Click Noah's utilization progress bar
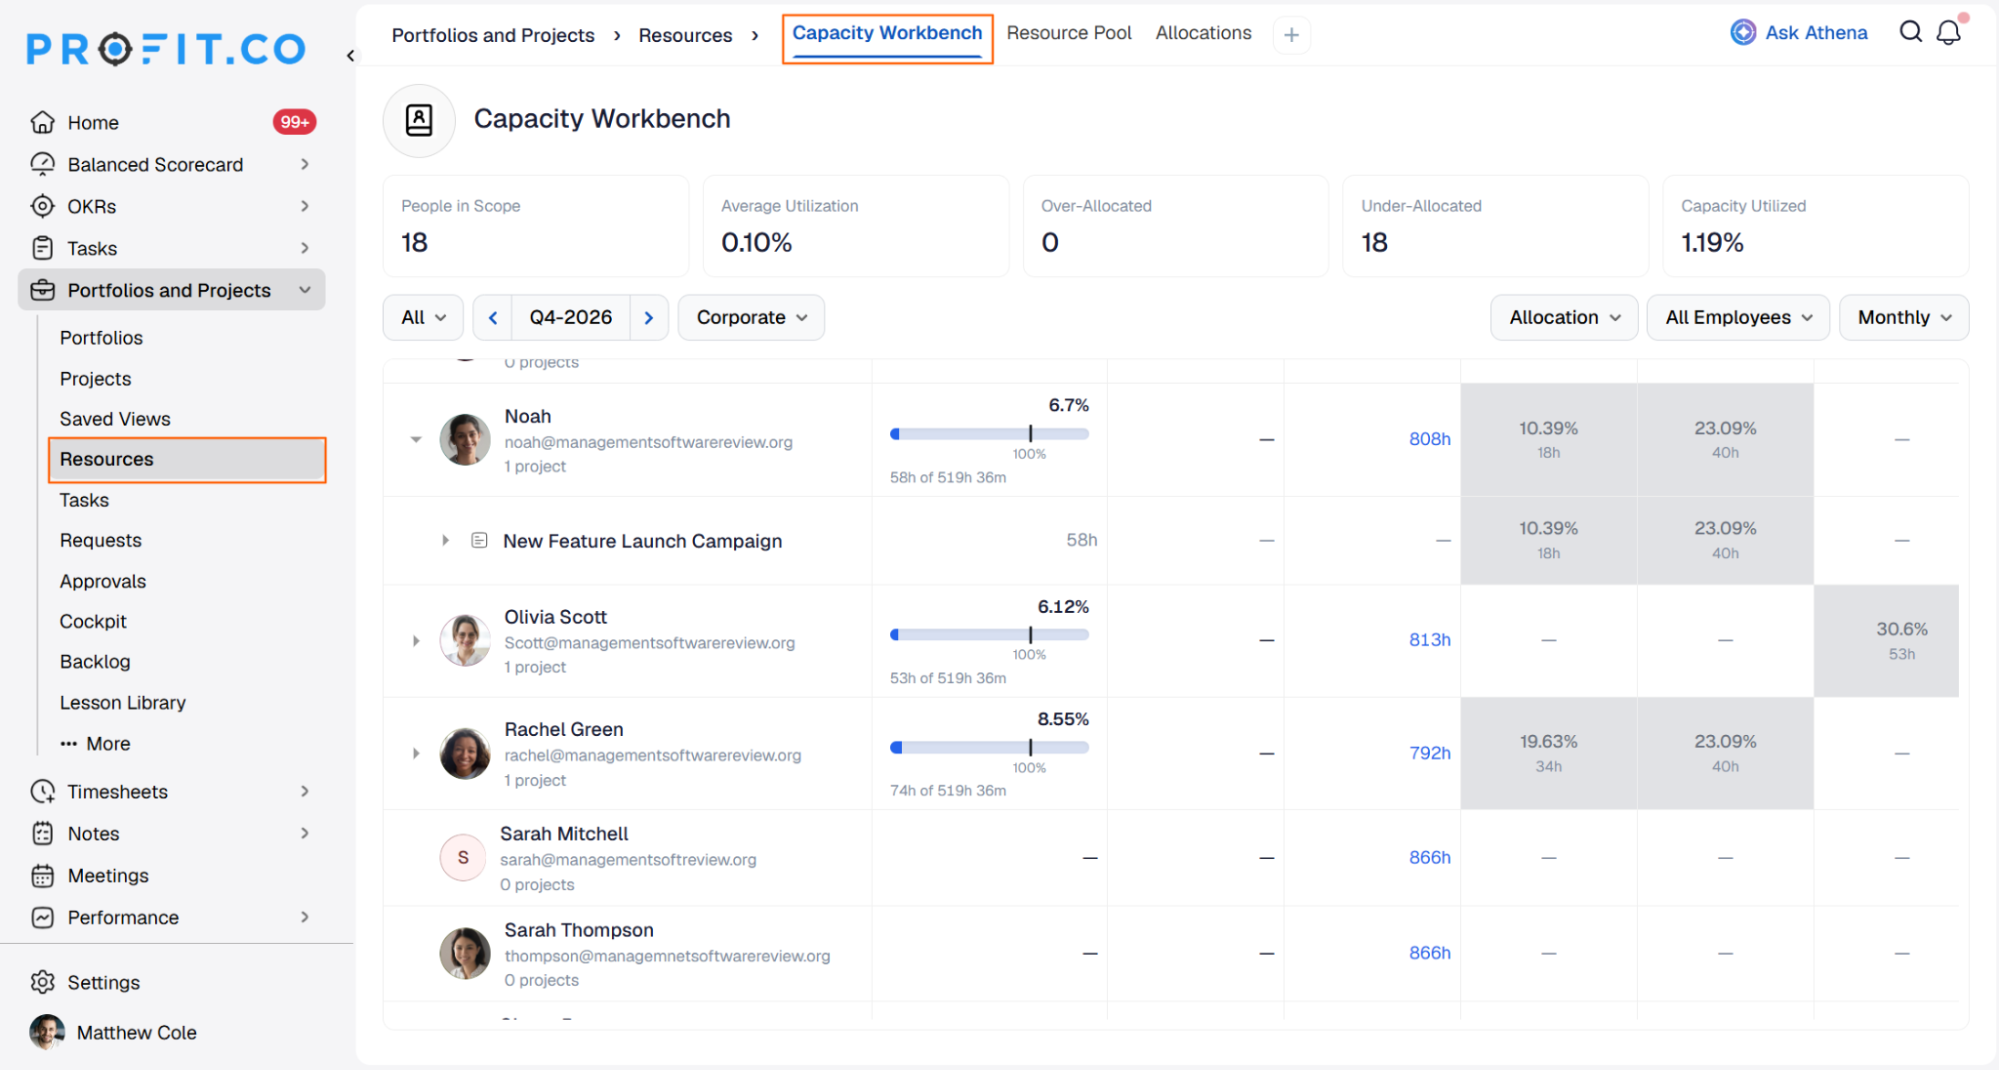The height and width of the screenshot is (1070, 1999). tap(989, 434)
